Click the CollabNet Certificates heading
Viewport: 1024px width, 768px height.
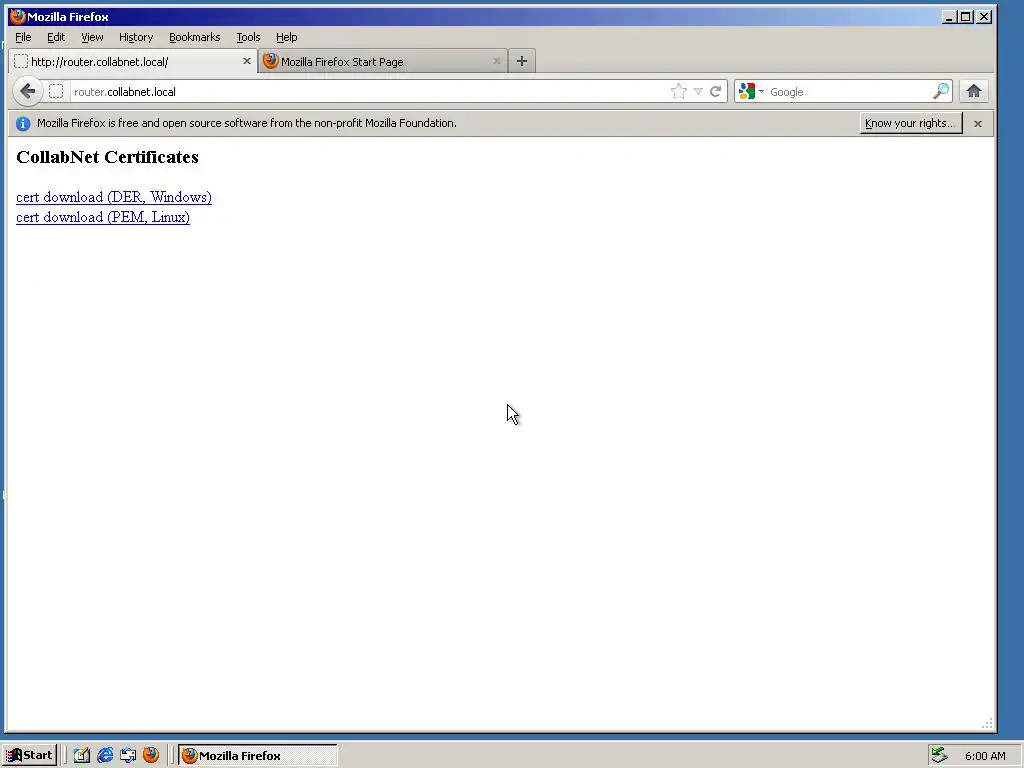(x=107, y=157)
